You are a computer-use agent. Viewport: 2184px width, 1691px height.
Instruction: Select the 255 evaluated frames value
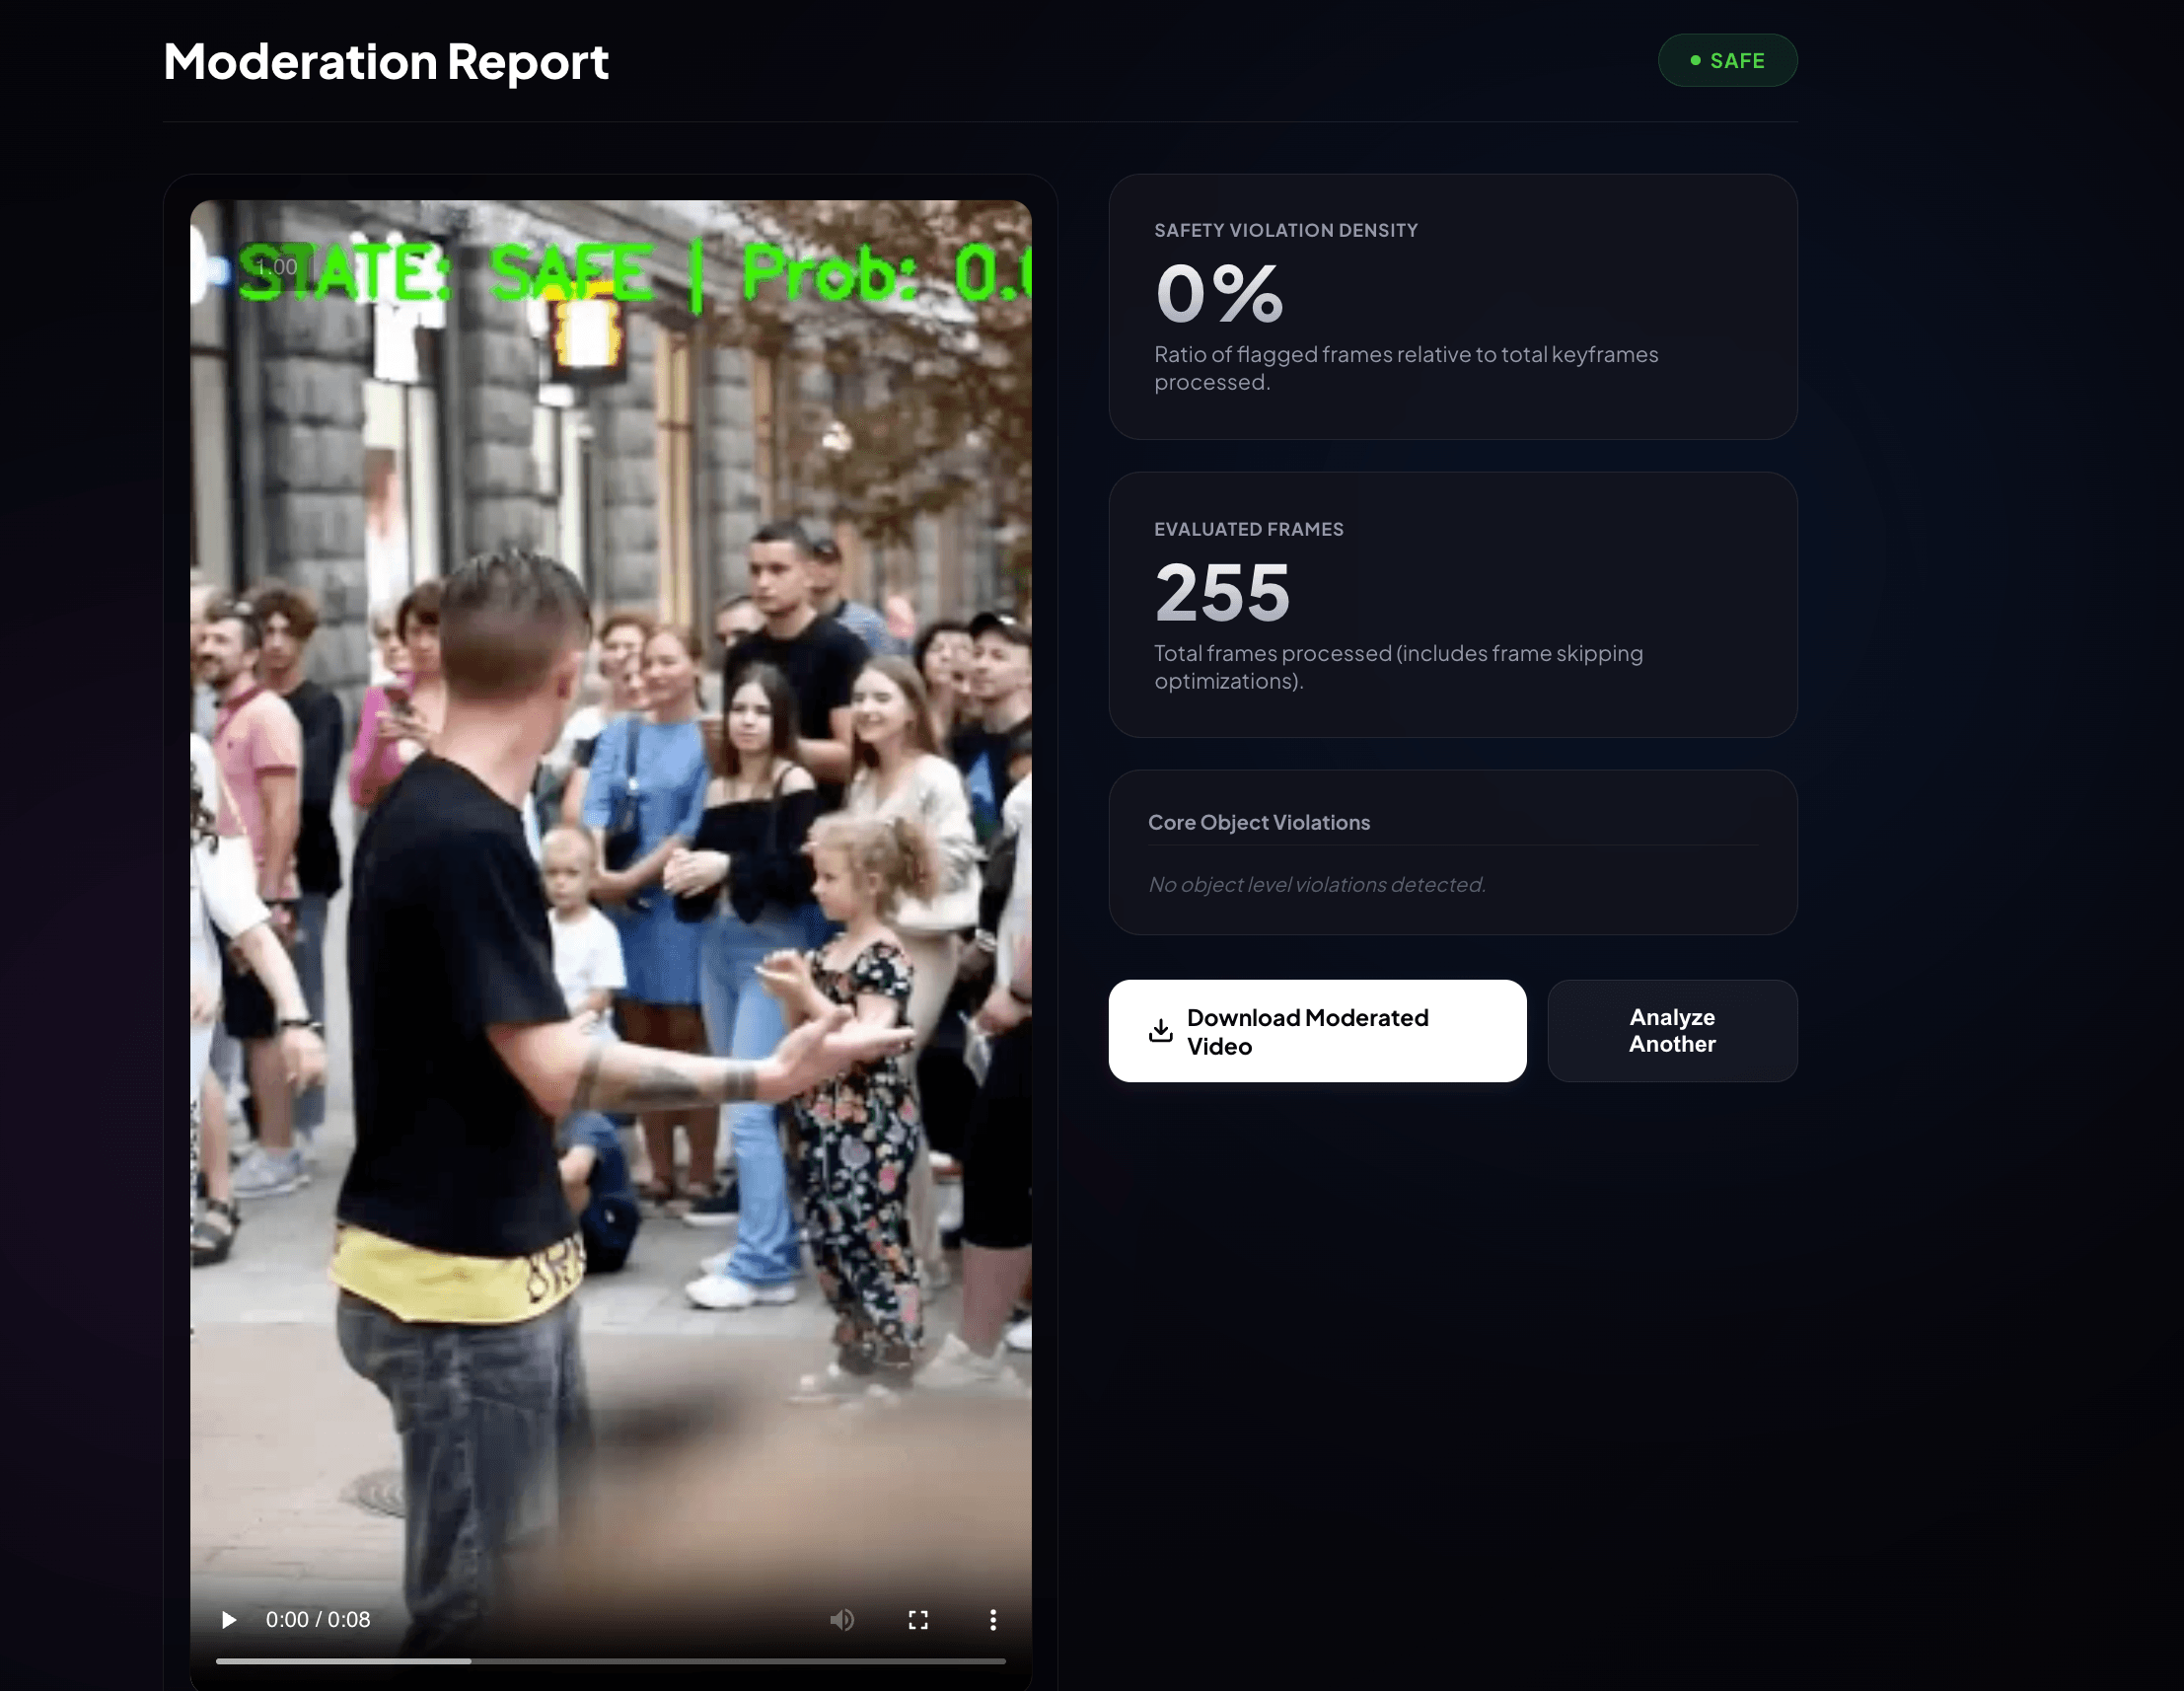(x=1222, y=592)
